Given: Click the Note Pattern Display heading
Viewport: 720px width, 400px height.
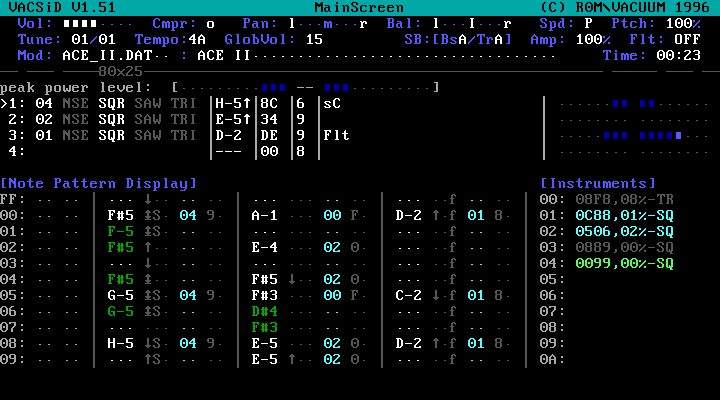Looking at the screenshot, I should tap(98, 183).
